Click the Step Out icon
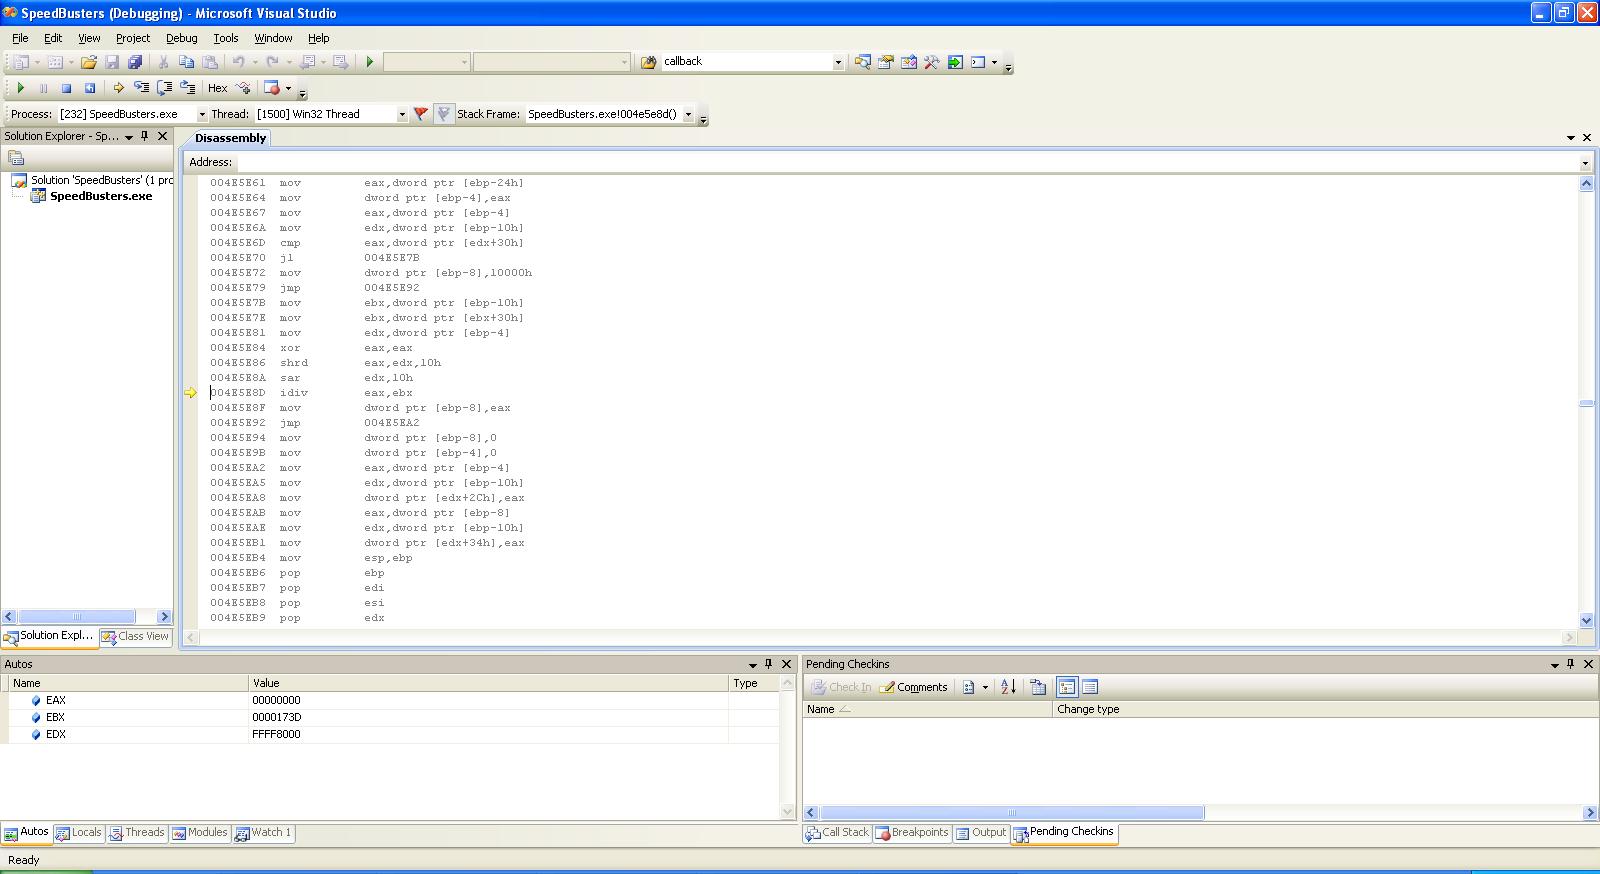Viewport: 1600px width, 874px height. click(x=187, y=88)
